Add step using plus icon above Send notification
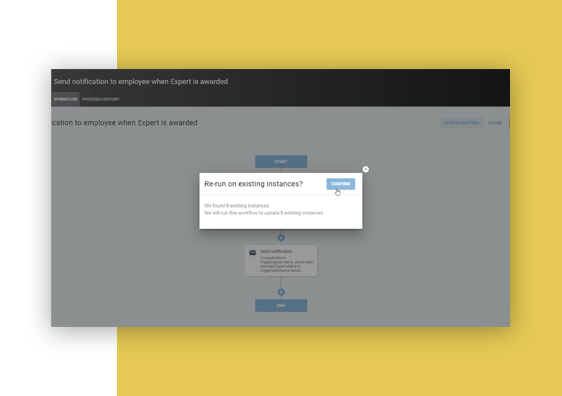Screen dimensions: 562x396 (281, 238)
